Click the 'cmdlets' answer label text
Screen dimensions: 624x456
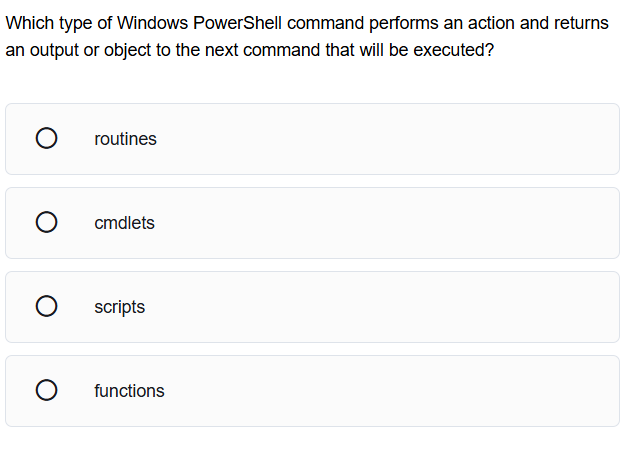[x=124, y=223]
